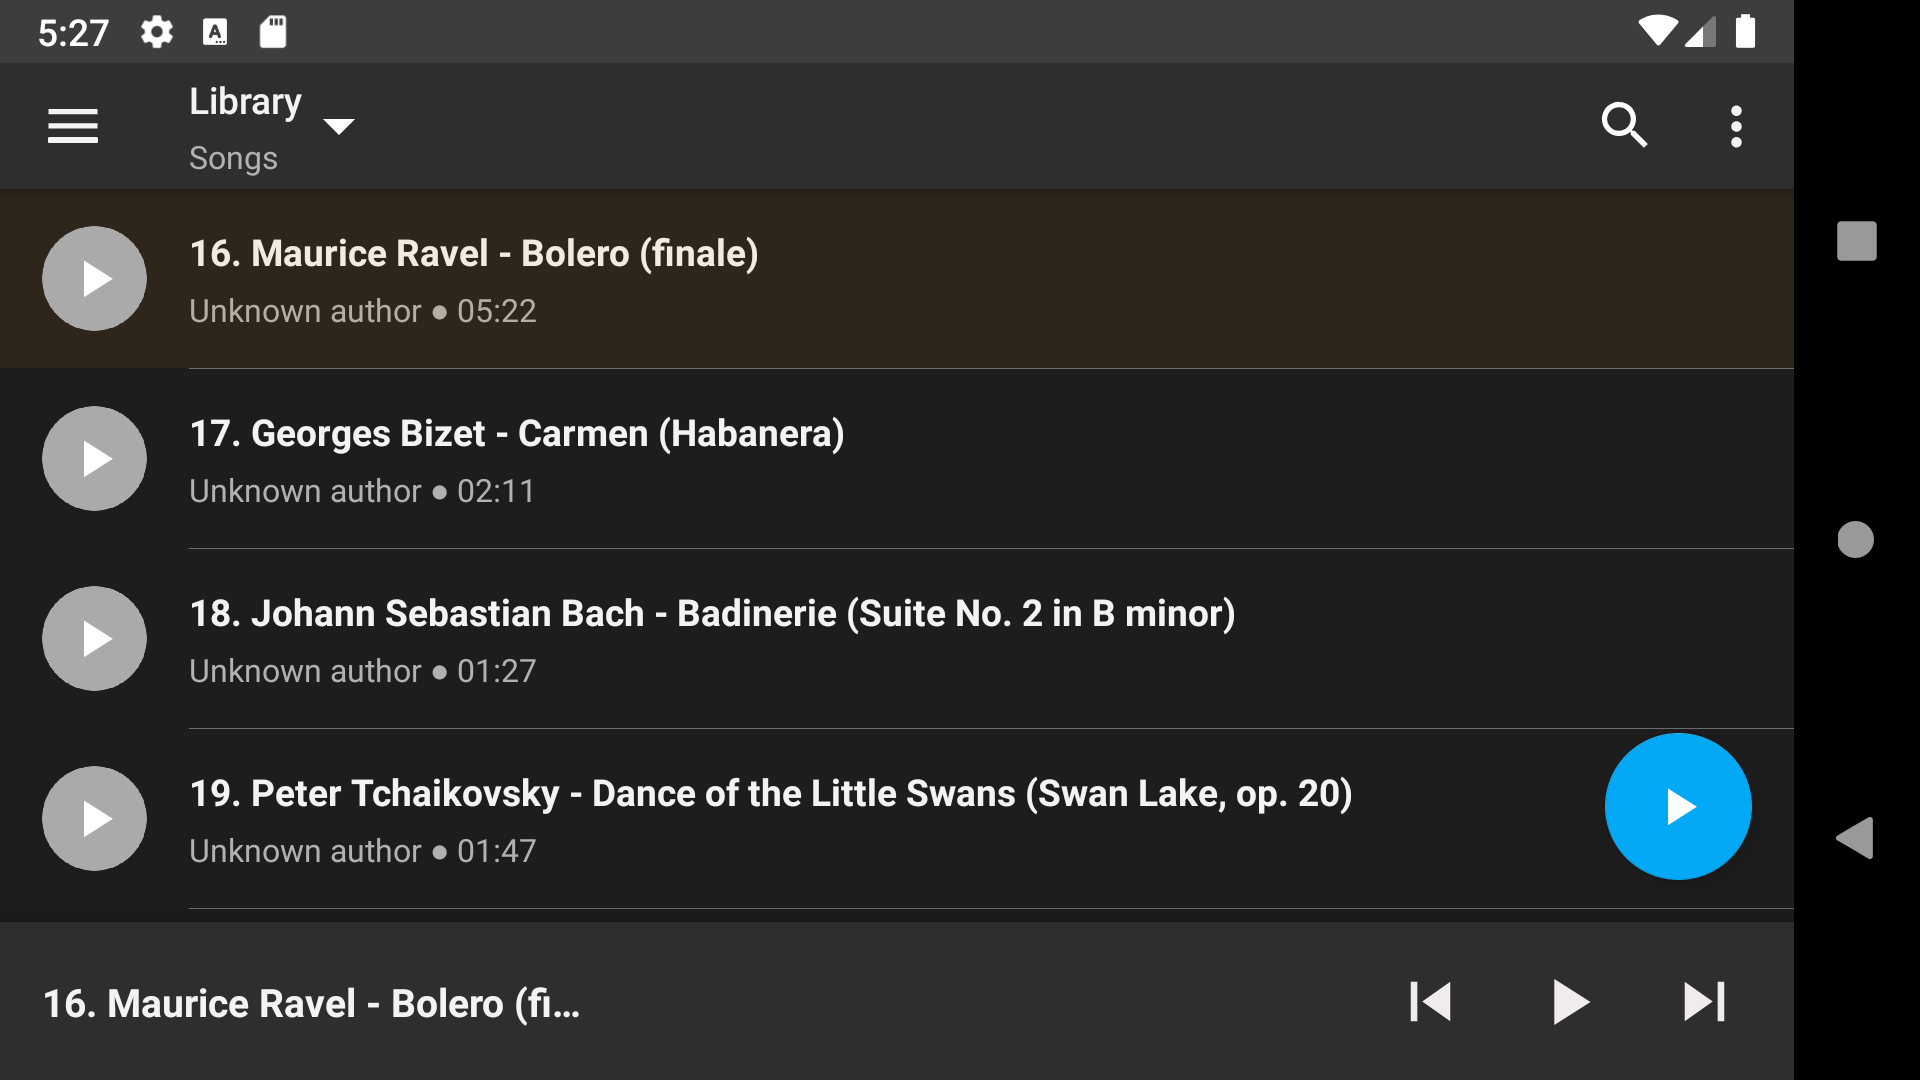
Task: Open the three-dot overflow menu
Action: pos(1737,126)
